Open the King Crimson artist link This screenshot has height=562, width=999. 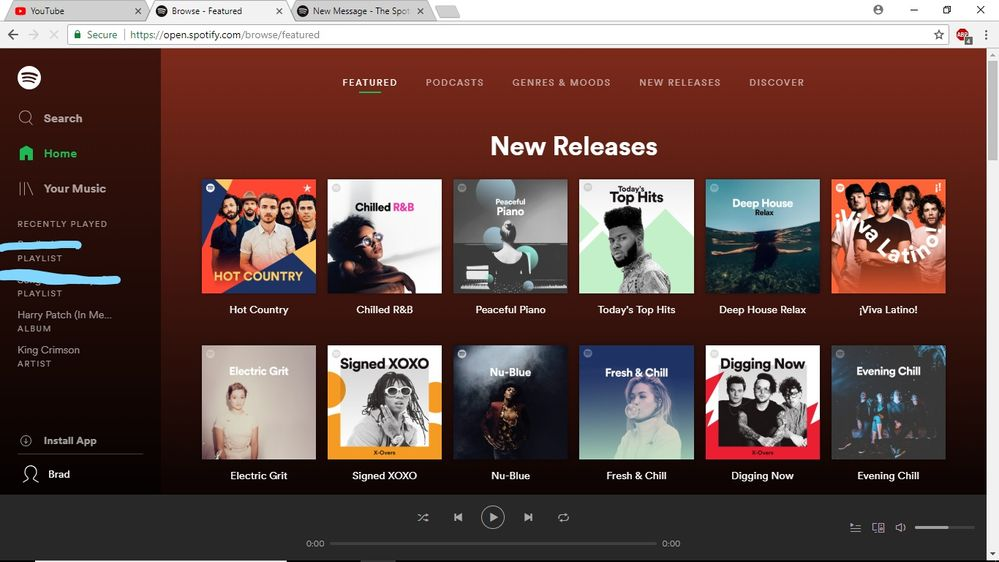[48, 350]
